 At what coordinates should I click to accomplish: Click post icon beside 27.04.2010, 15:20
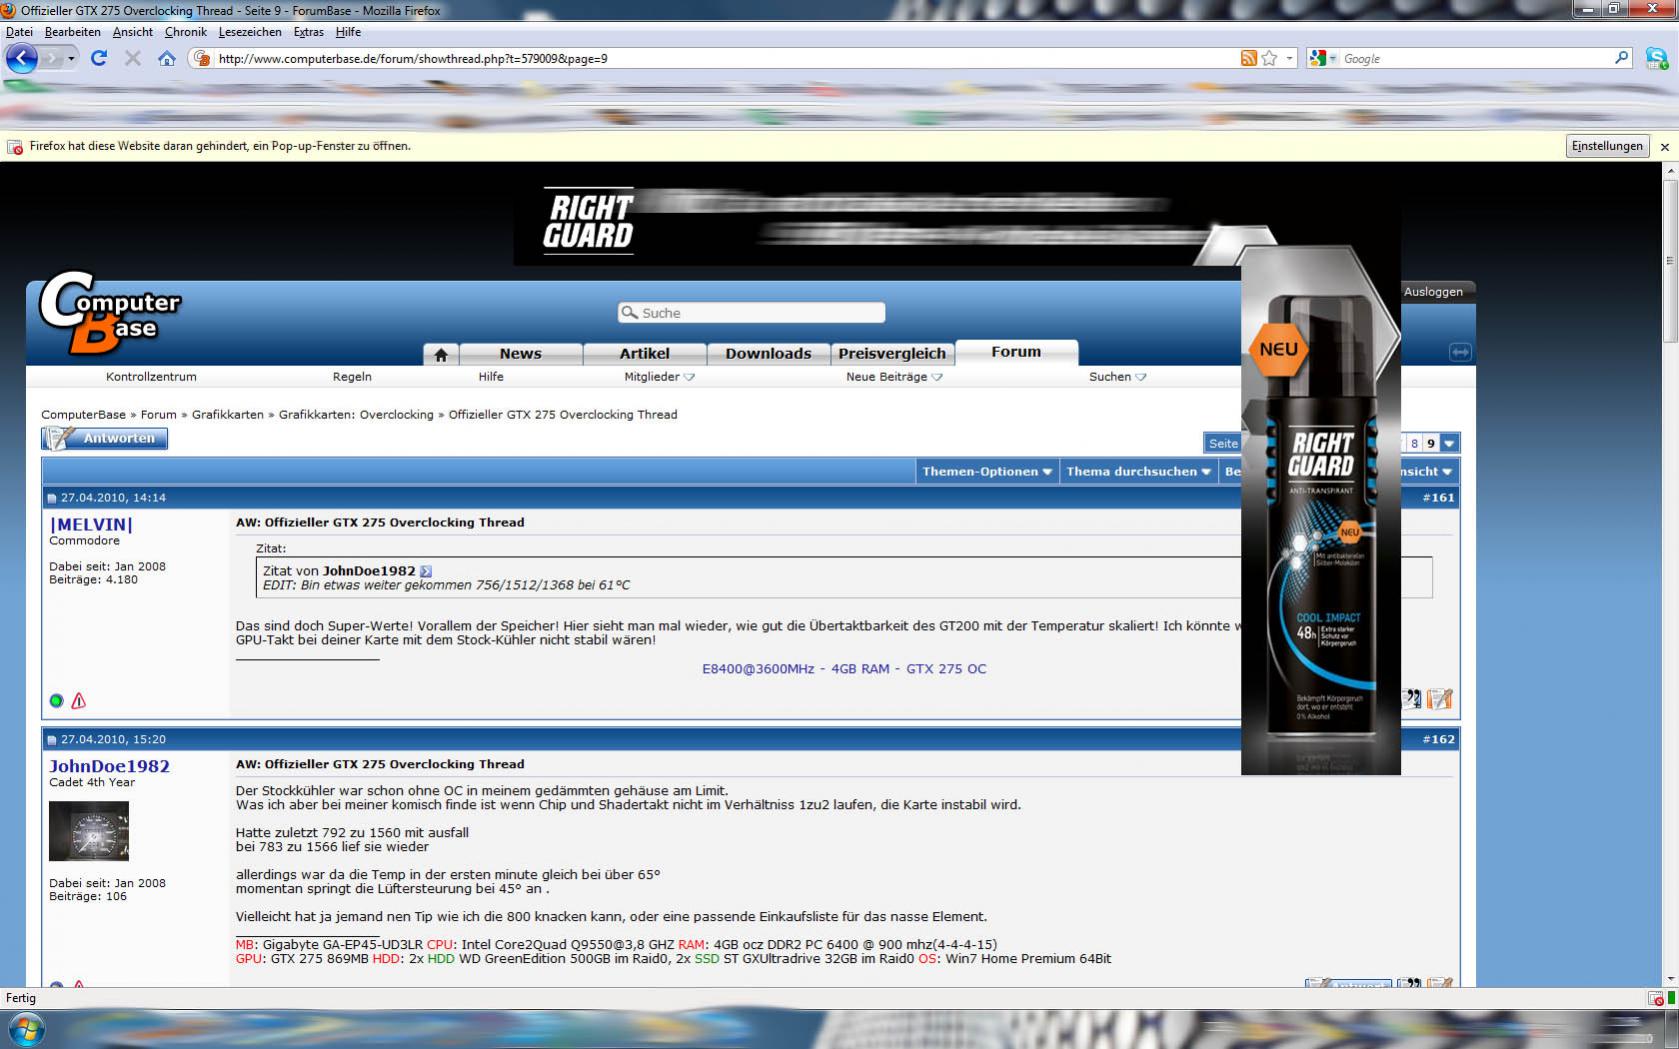point(52,740)
